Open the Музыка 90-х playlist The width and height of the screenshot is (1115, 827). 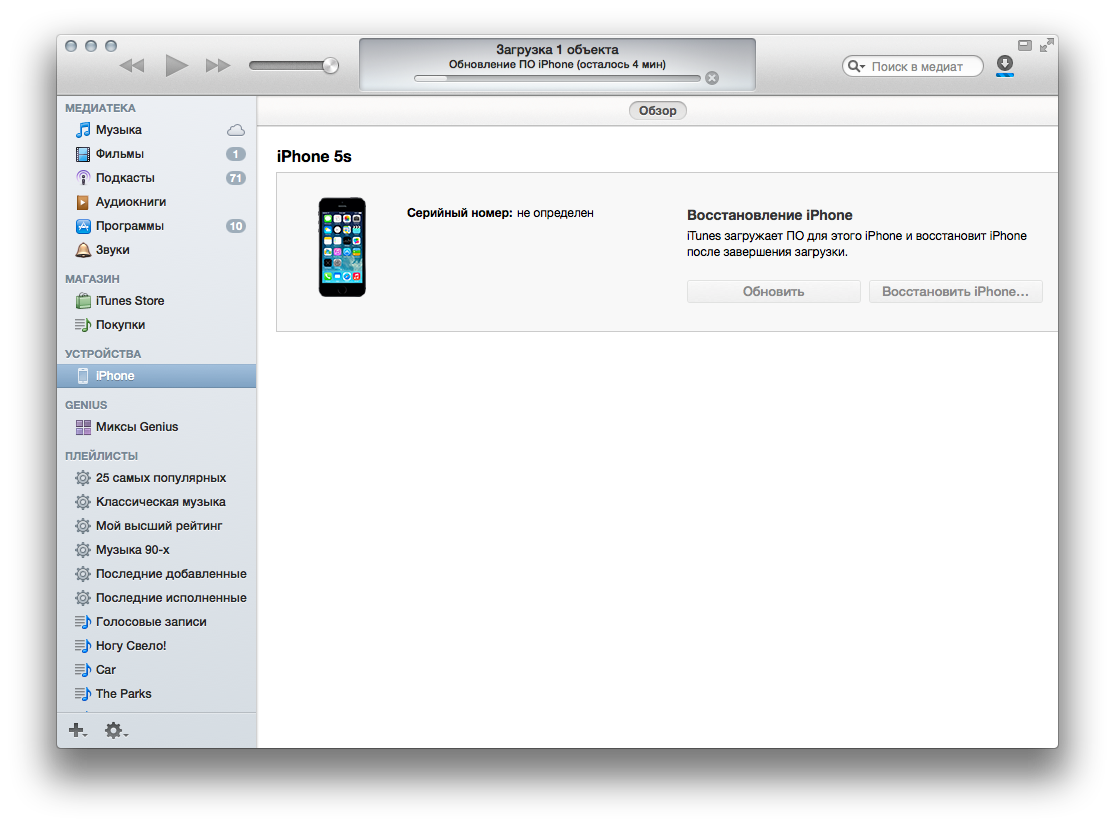coord(156,550)
